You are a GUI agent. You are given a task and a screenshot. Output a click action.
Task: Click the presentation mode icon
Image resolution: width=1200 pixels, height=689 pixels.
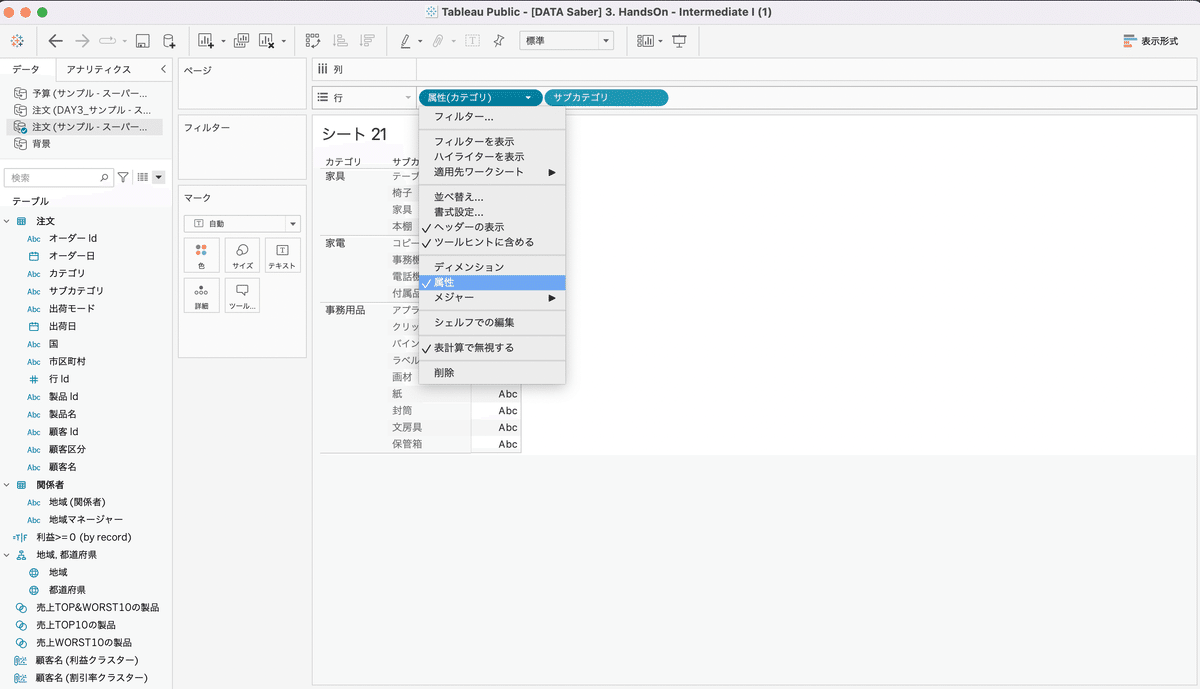(x=679, y=41)
